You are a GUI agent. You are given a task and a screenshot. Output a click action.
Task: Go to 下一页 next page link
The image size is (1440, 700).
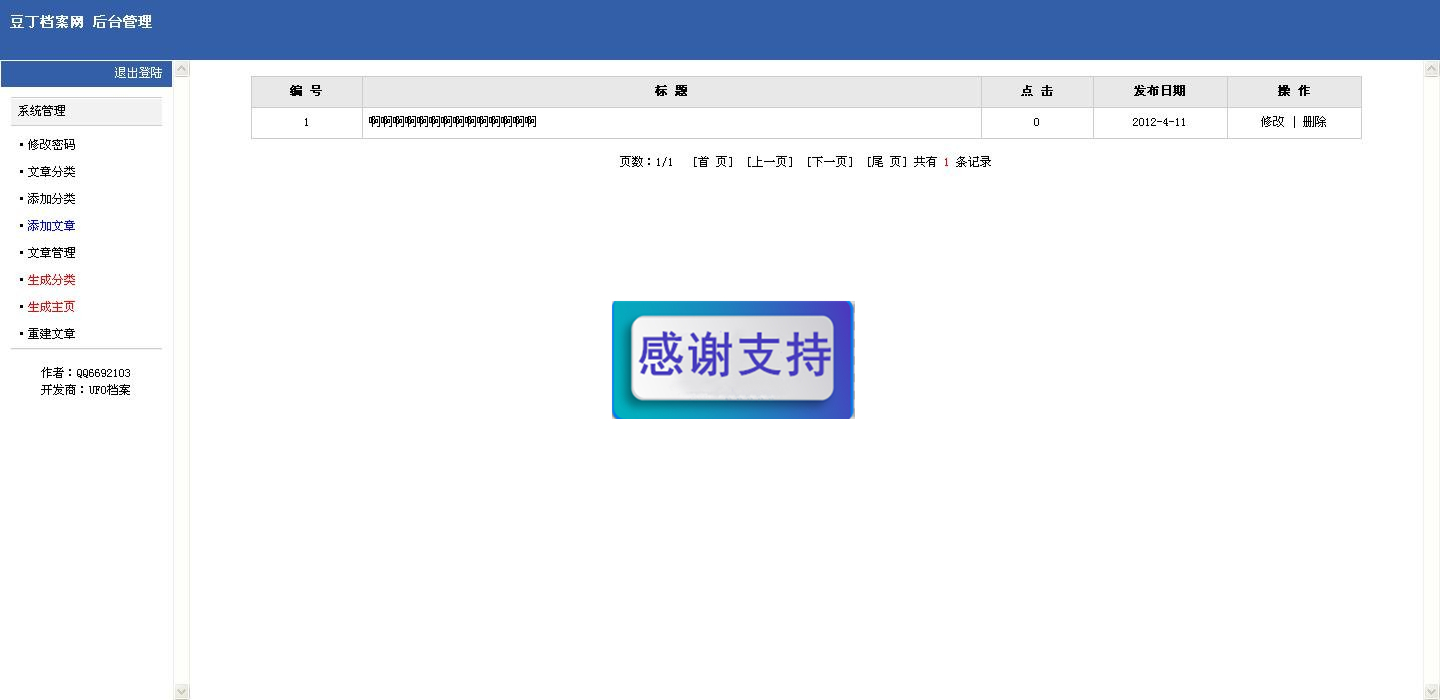pos(830,162)
